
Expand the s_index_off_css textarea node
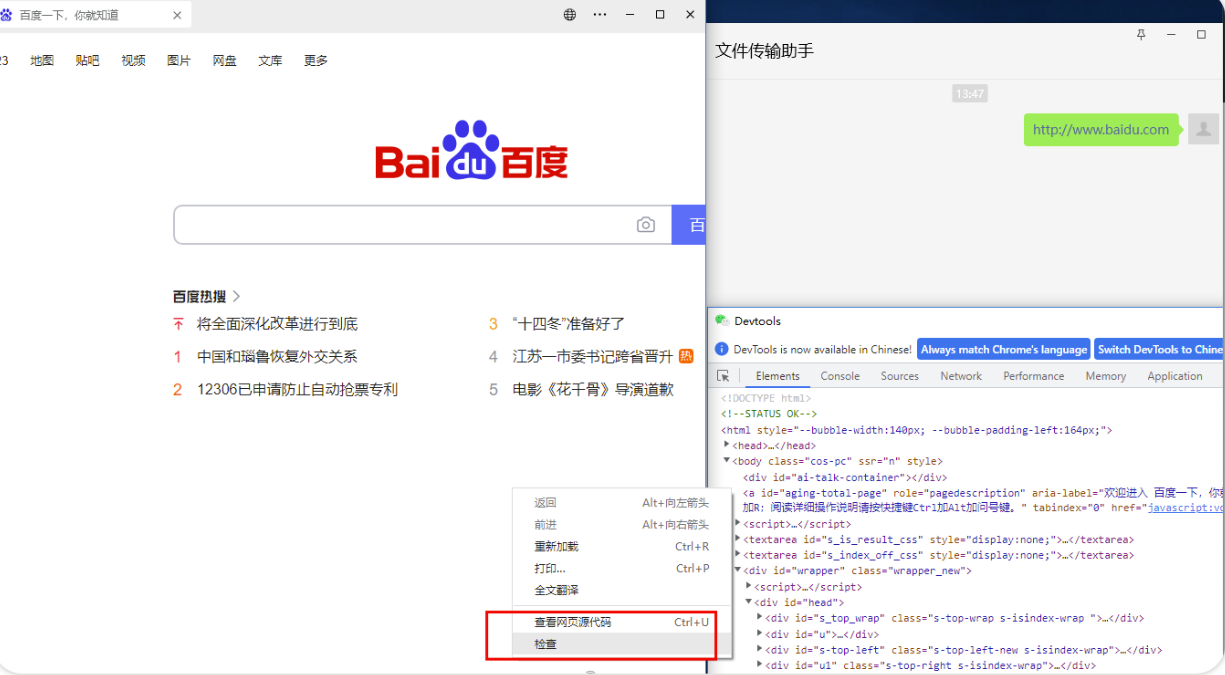tap(738, 554)
